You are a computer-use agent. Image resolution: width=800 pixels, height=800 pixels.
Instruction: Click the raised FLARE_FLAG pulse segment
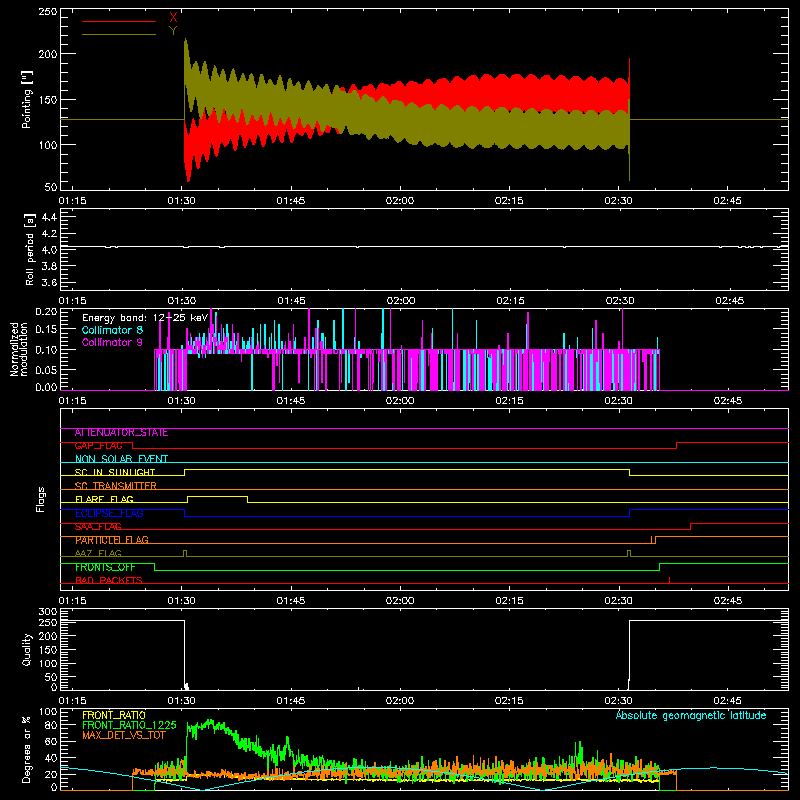(x=218, y=496)
